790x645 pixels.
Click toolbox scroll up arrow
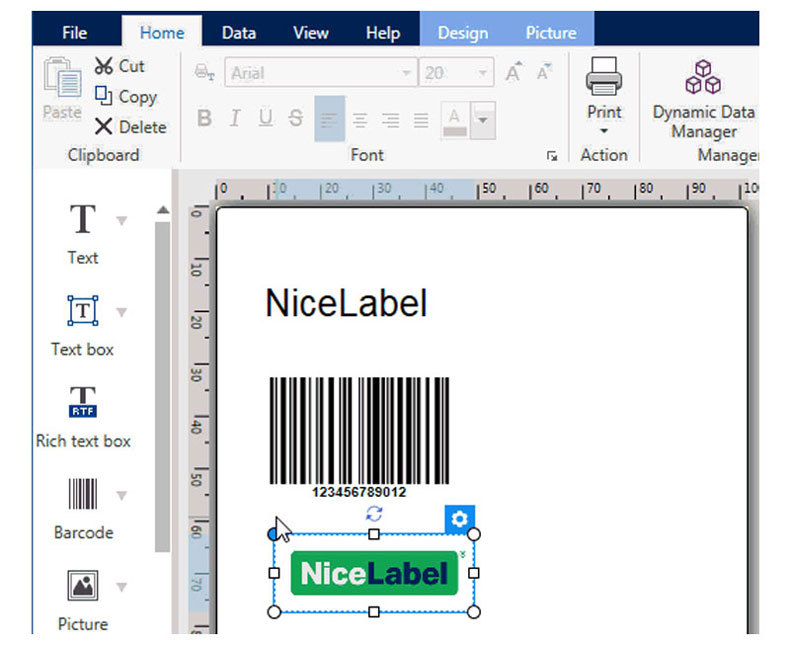[x=162, y=210]
